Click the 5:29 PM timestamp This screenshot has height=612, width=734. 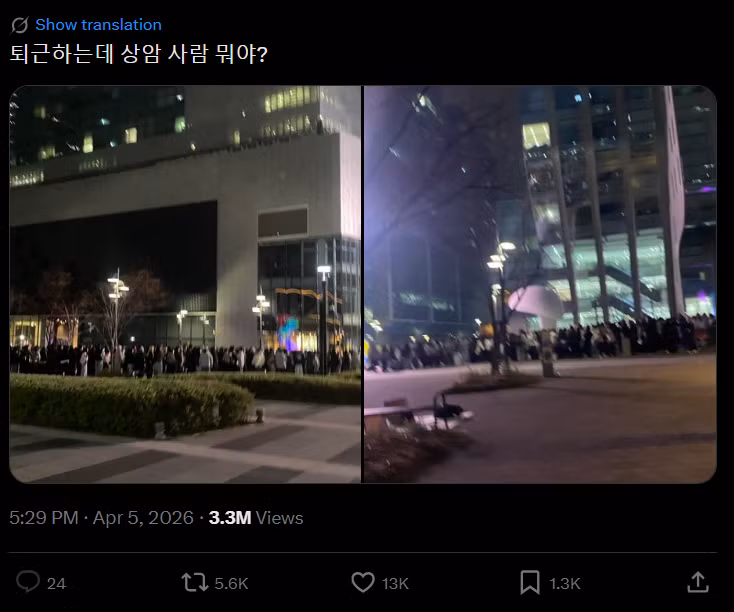pyautogui.click(x=44, y=518)
